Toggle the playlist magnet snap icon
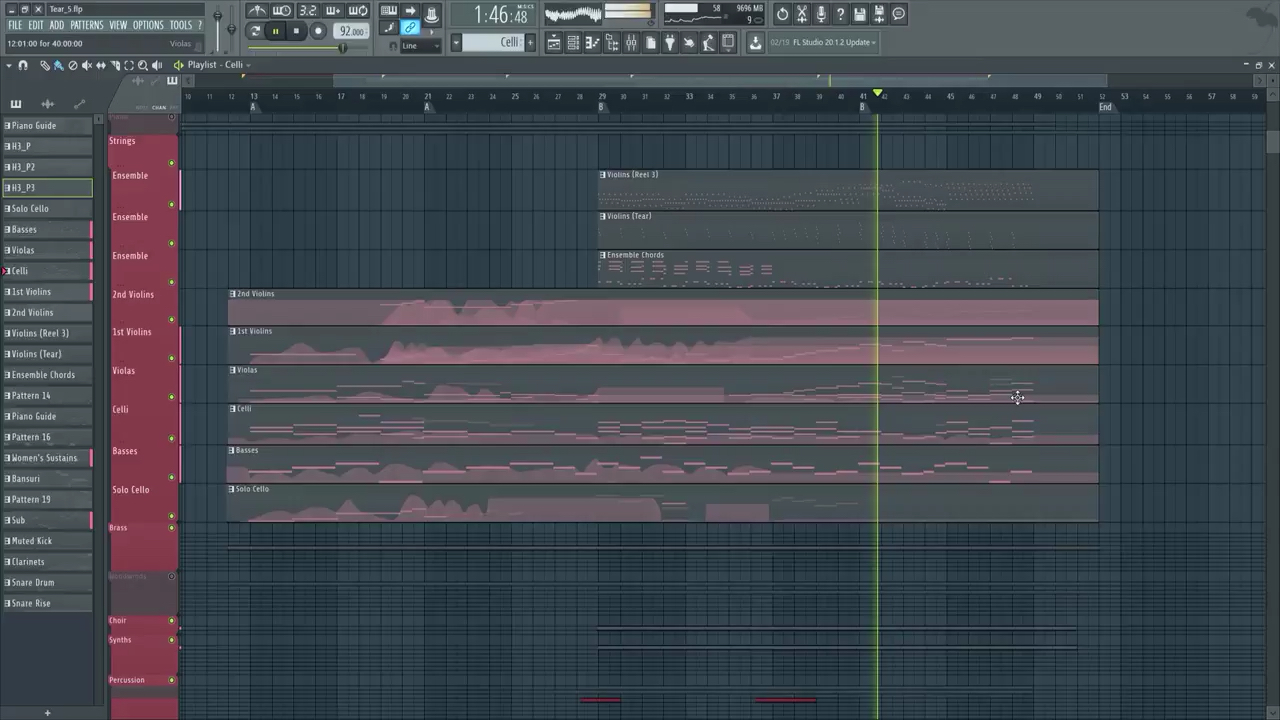The height and width of the screenshot is (720, 1280). (23, 65)
